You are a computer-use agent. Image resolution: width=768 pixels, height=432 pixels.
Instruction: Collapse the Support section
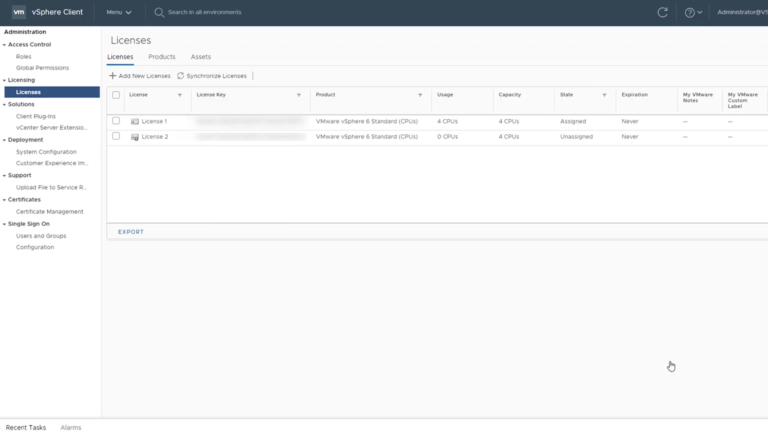[4, 175]
